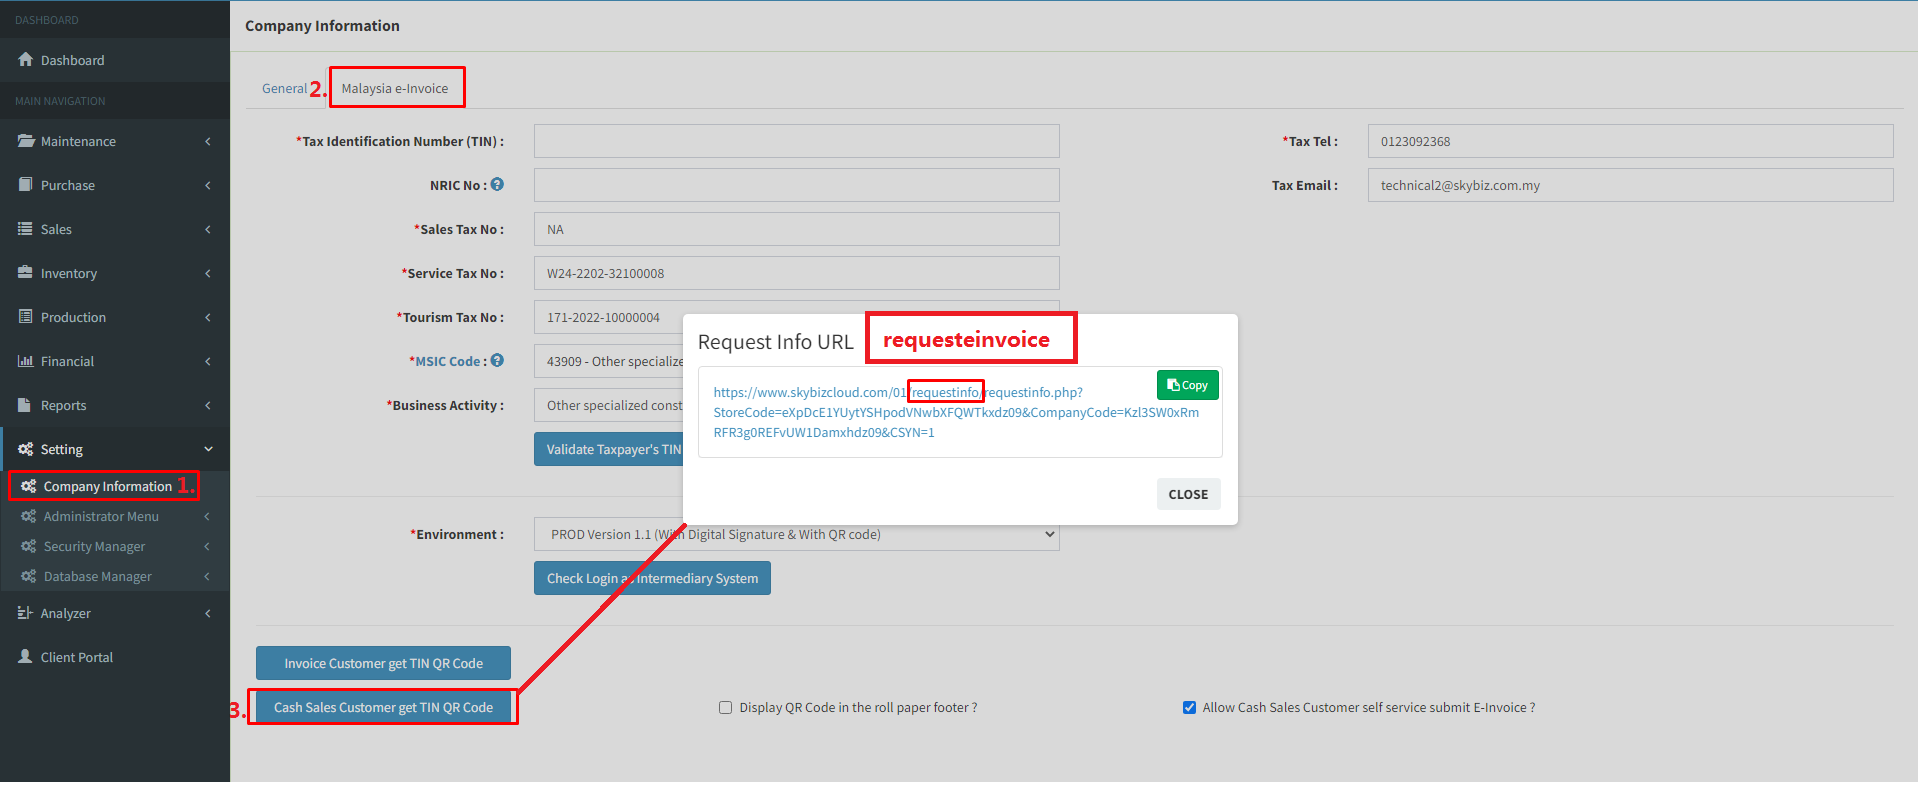Click Cash Sales Customer get TIN QR Code
This screenshot has height=788, width=1918.
pyautogui.click(x=383, y=708)
